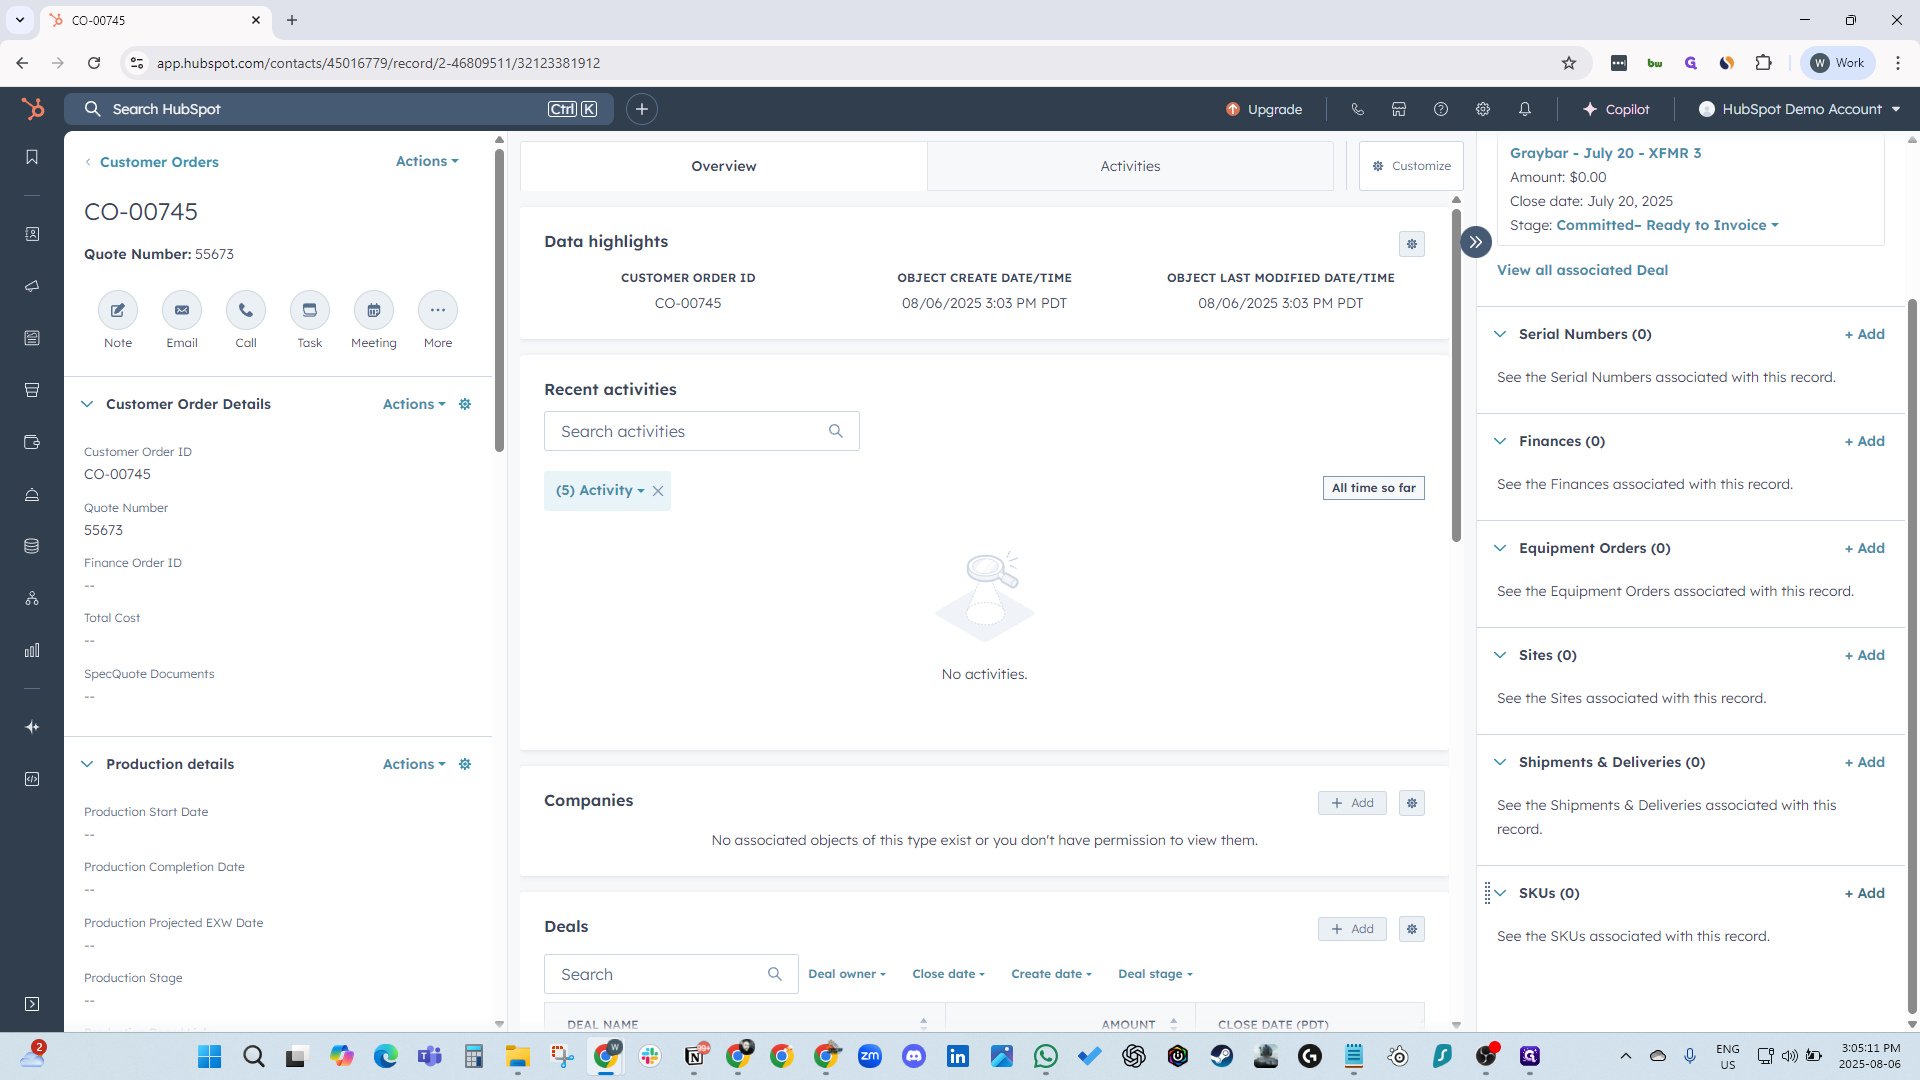Click View all associated Deal link
The width and height of the screenshot is (1920, 1080).
[1582, 270]
